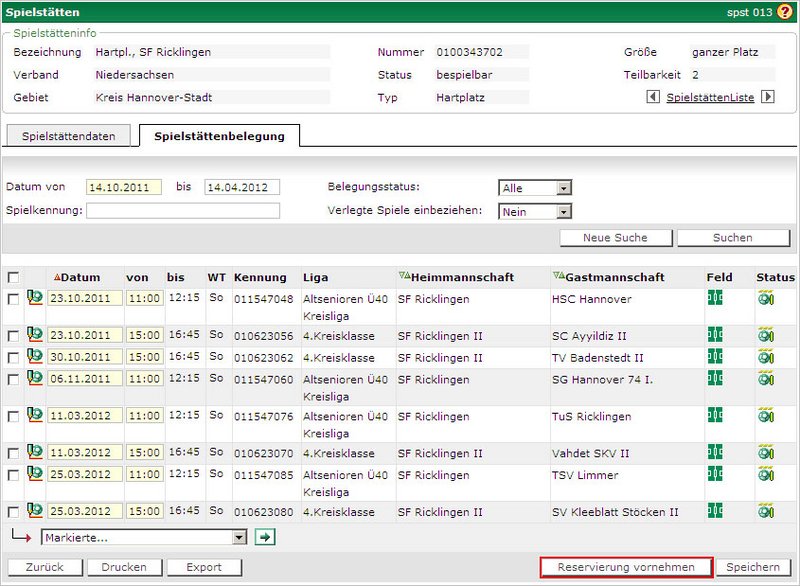This screenshot has width=800, height=586.
Task: Click status icon for TSV Limmer match
Action: [x=766, y=474]
